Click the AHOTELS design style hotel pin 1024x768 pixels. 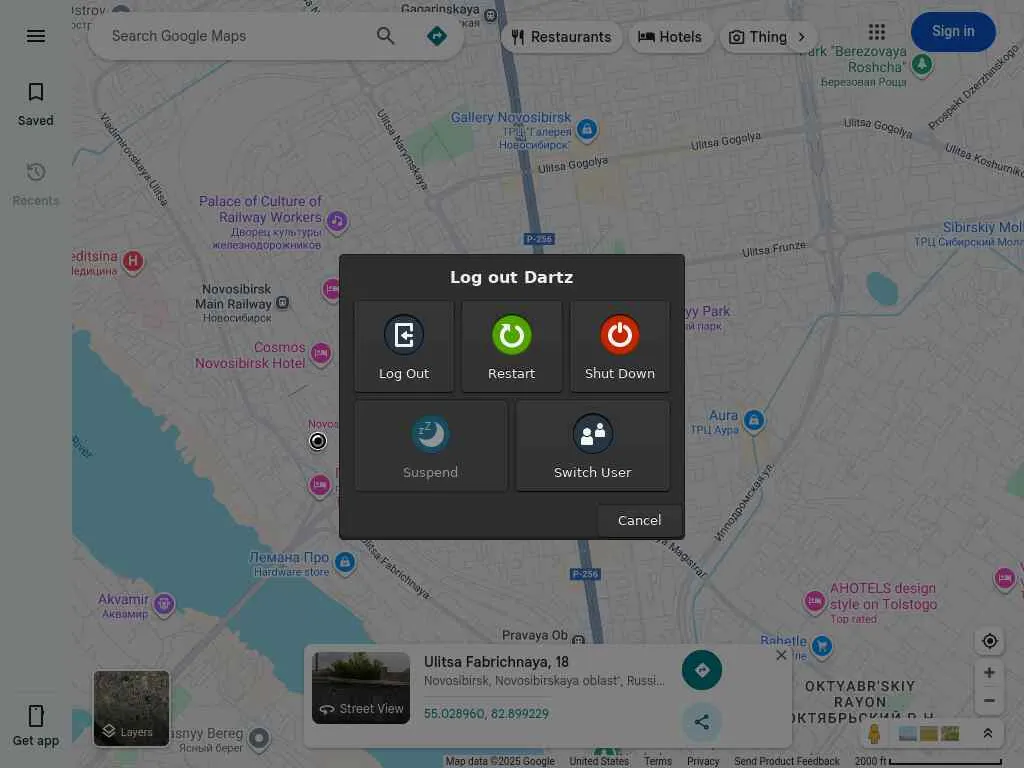tap(814, 601)
